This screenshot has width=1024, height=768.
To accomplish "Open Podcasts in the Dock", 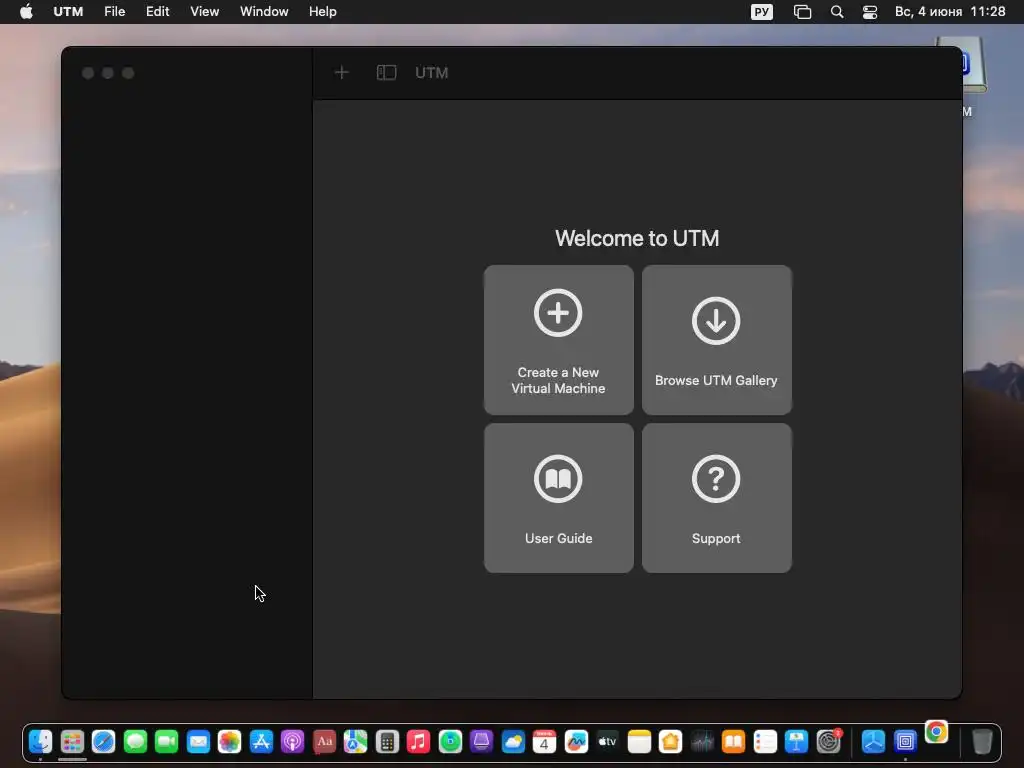I will tap(293, 742).
